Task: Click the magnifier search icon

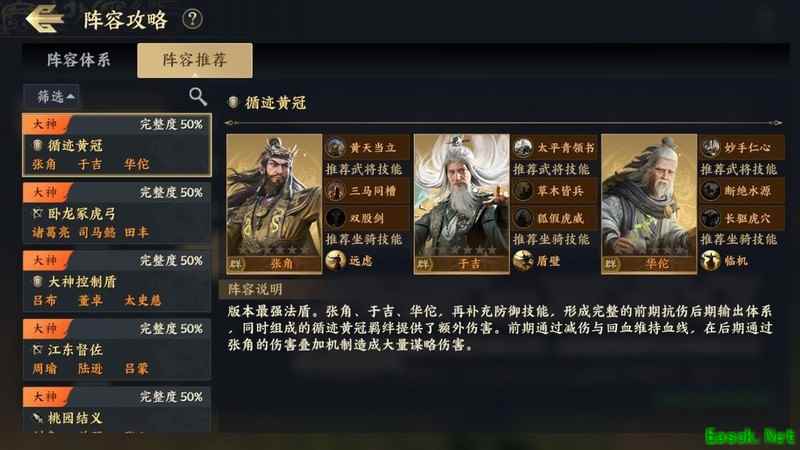Action: click(x=197, y=96)
